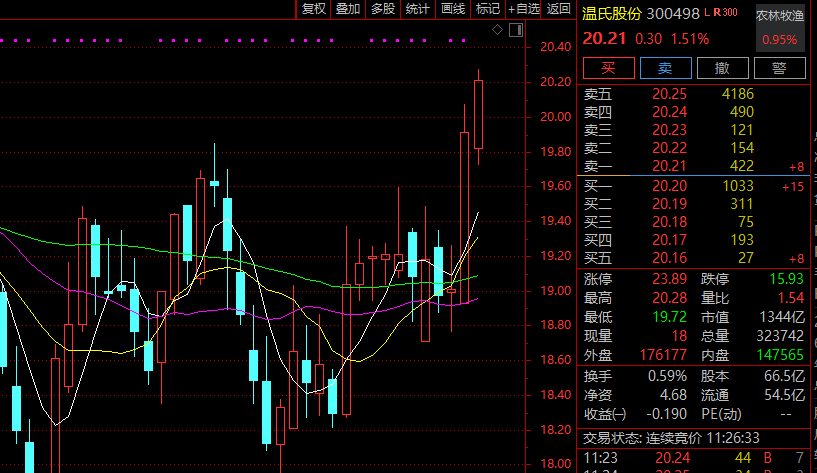Click the 撤 cancel order button
Image resolution: width=817 pixels, height=473 pixels.
(x=723, y=68)
